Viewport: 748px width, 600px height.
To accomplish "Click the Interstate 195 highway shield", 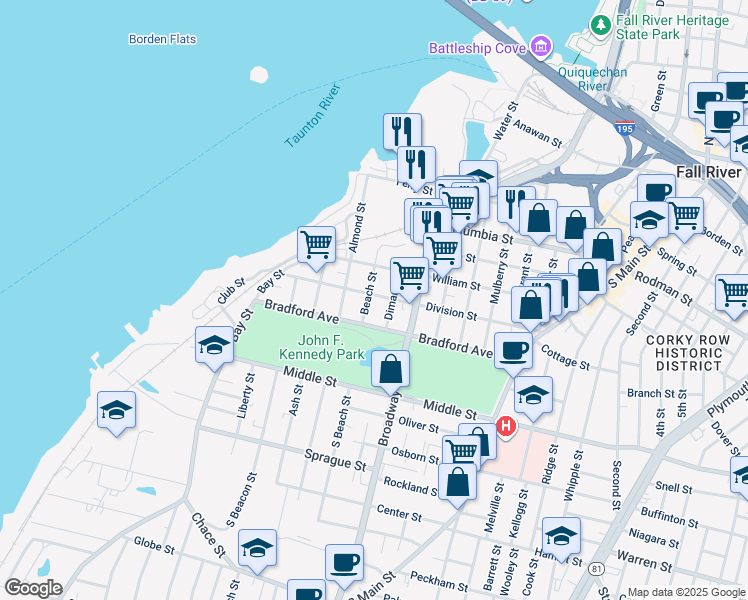I will pyautogui.click(x=625, y=129).
